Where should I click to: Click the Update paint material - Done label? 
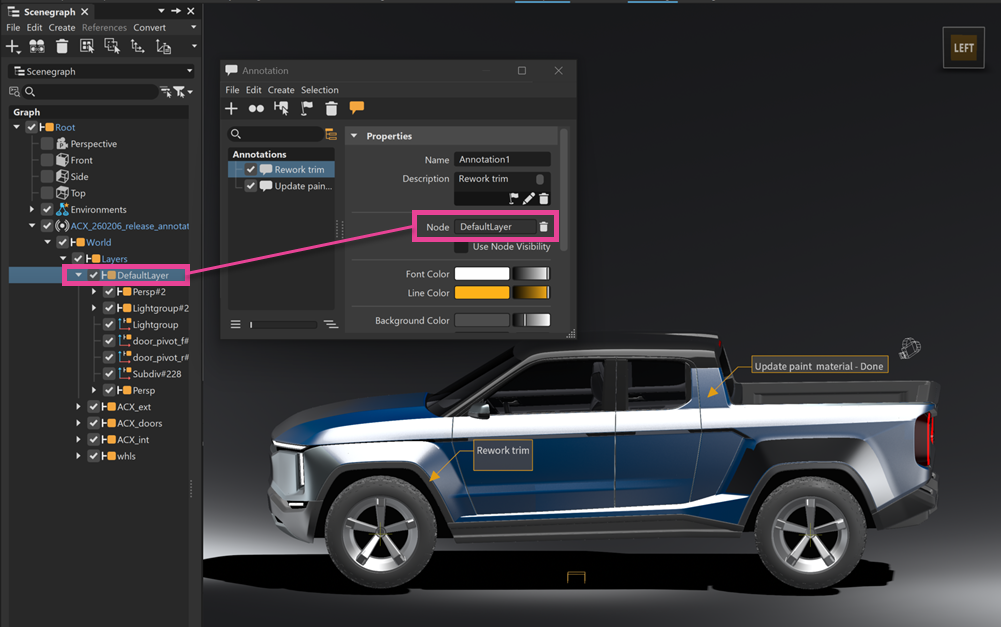(x=819, y=366)
